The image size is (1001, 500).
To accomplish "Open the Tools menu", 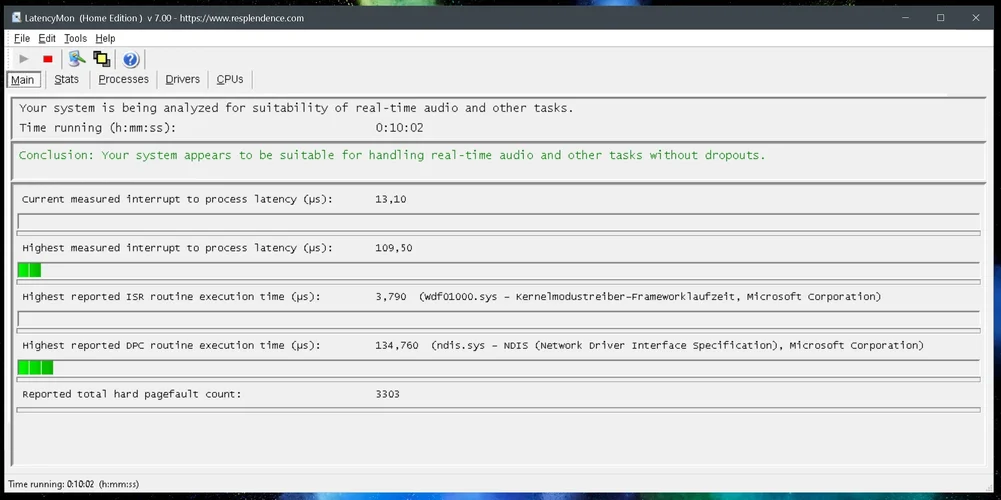I will point(75,38).
